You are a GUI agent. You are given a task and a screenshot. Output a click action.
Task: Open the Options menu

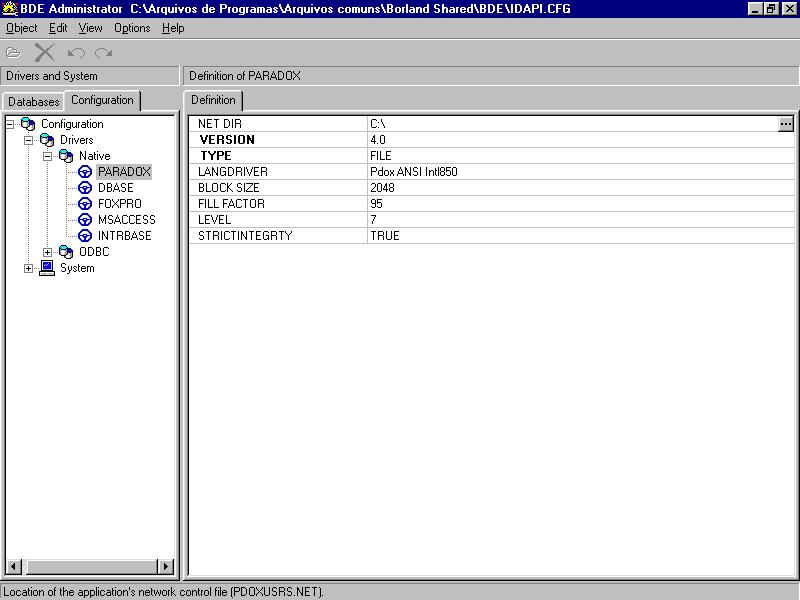point(132,28)
